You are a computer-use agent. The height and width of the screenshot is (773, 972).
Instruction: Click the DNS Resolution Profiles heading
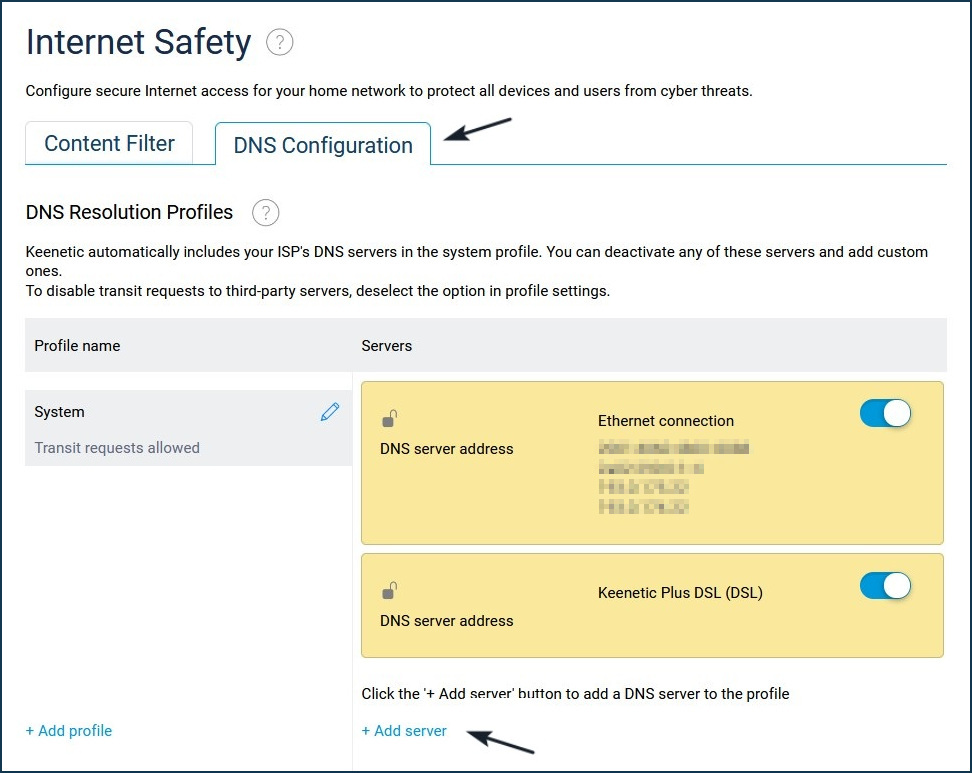click(x=129, y=212)
